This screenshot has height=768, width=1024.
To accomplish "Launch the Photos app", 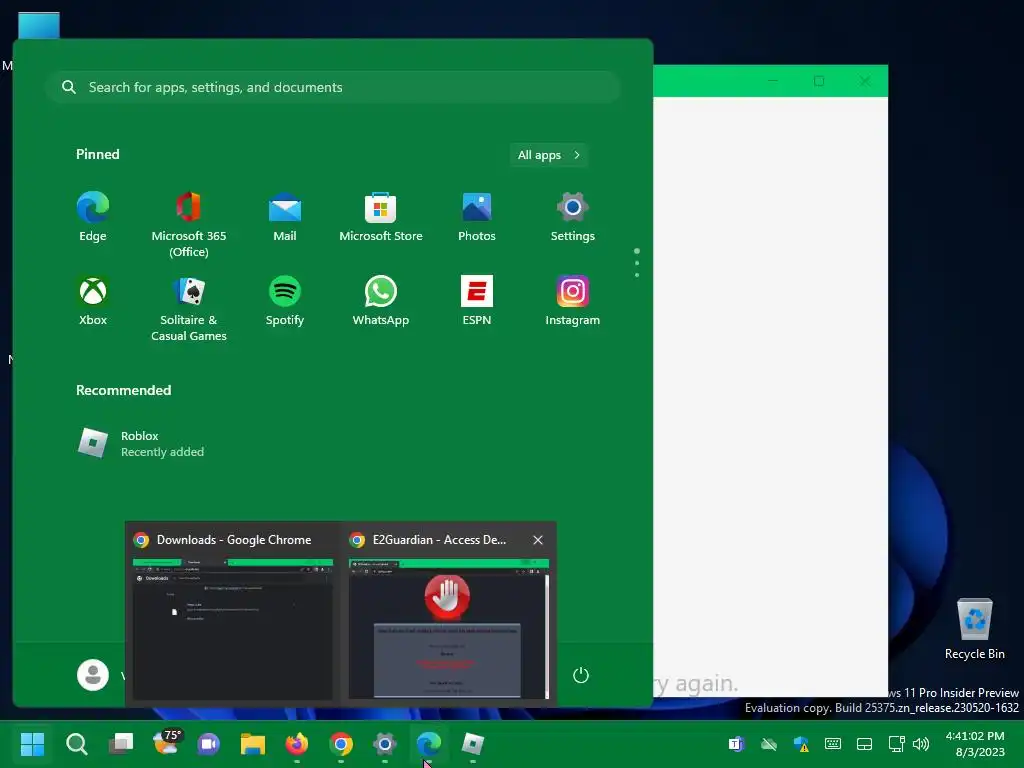I will point(477,217).
